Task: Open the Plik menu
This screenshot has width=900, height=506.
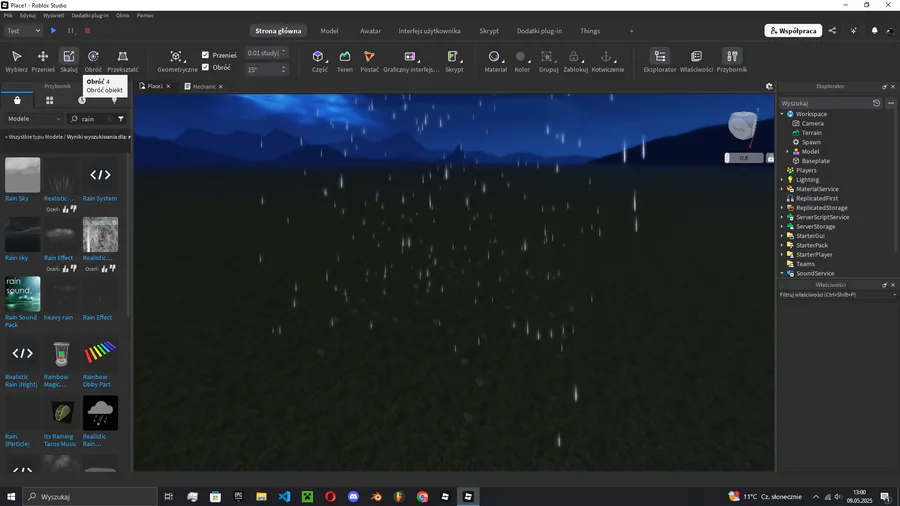Action: pyautogui.click(x=8, y=15)
